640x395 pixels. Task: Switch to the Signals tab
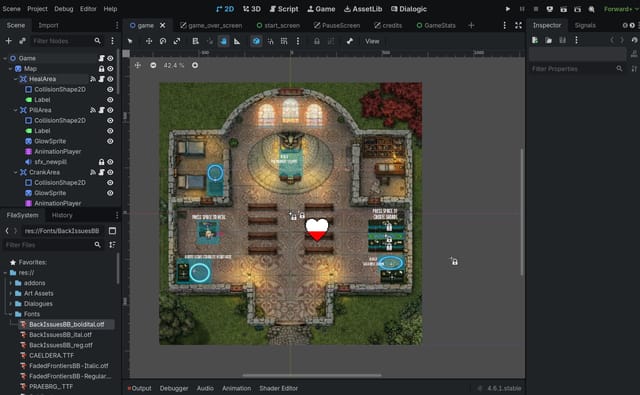click(585, 25)
